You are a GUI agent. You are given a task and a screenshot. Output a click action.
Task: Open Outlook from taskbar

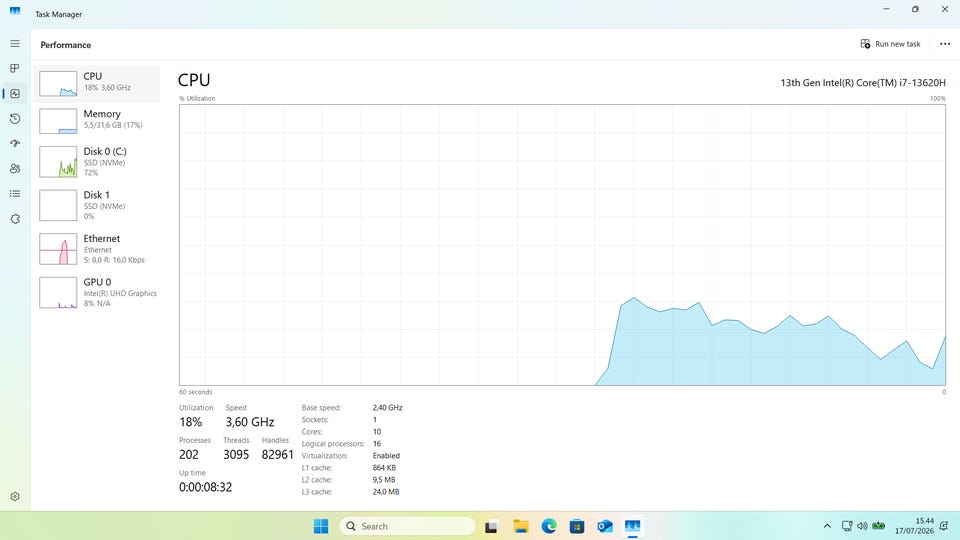[x=605, y=526]
